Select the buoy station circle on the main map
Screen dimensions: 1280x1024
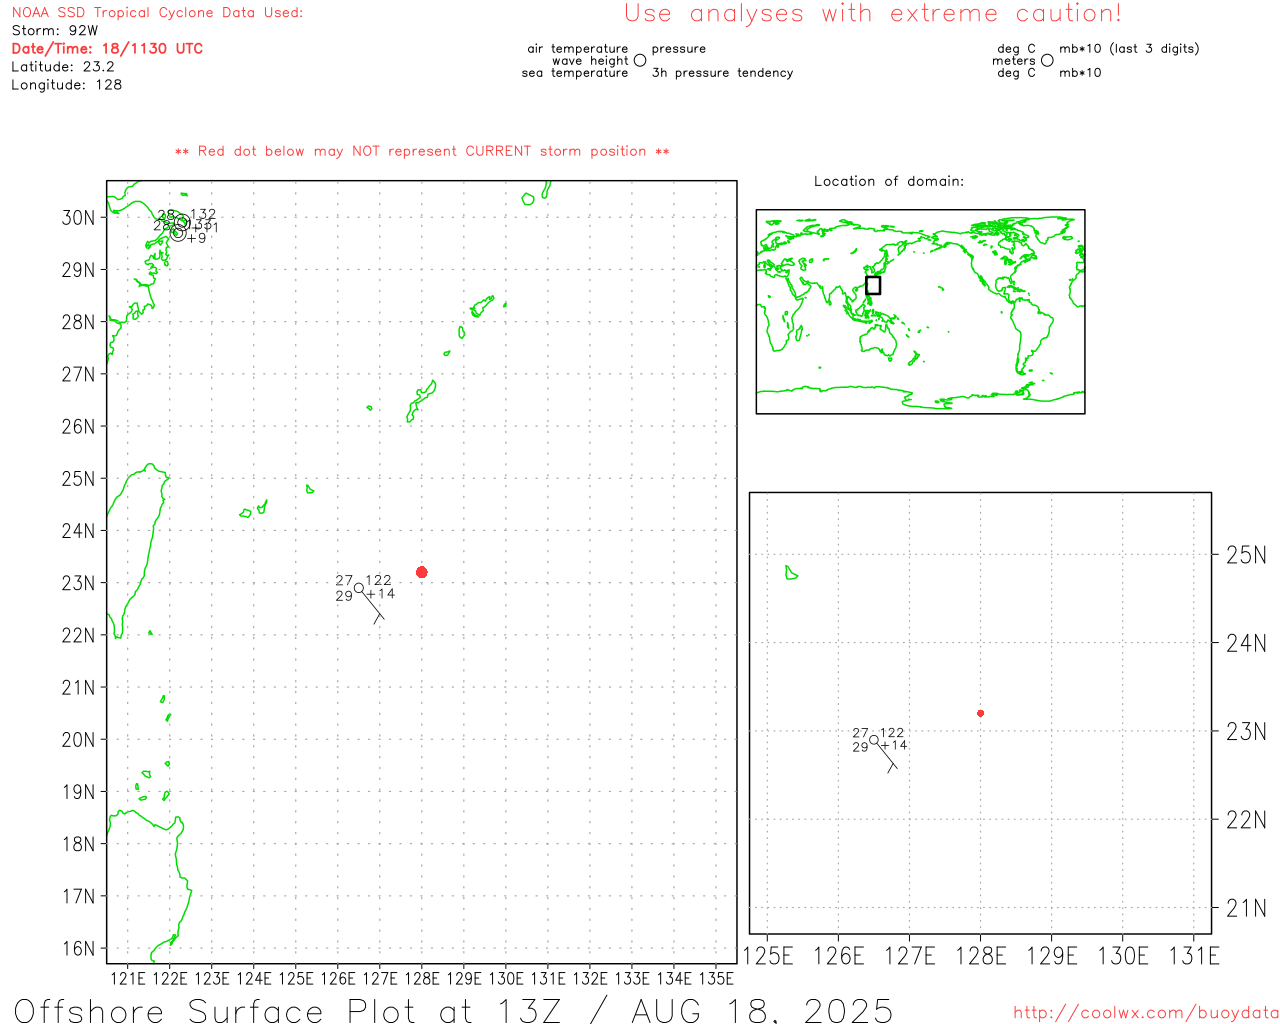359,588
